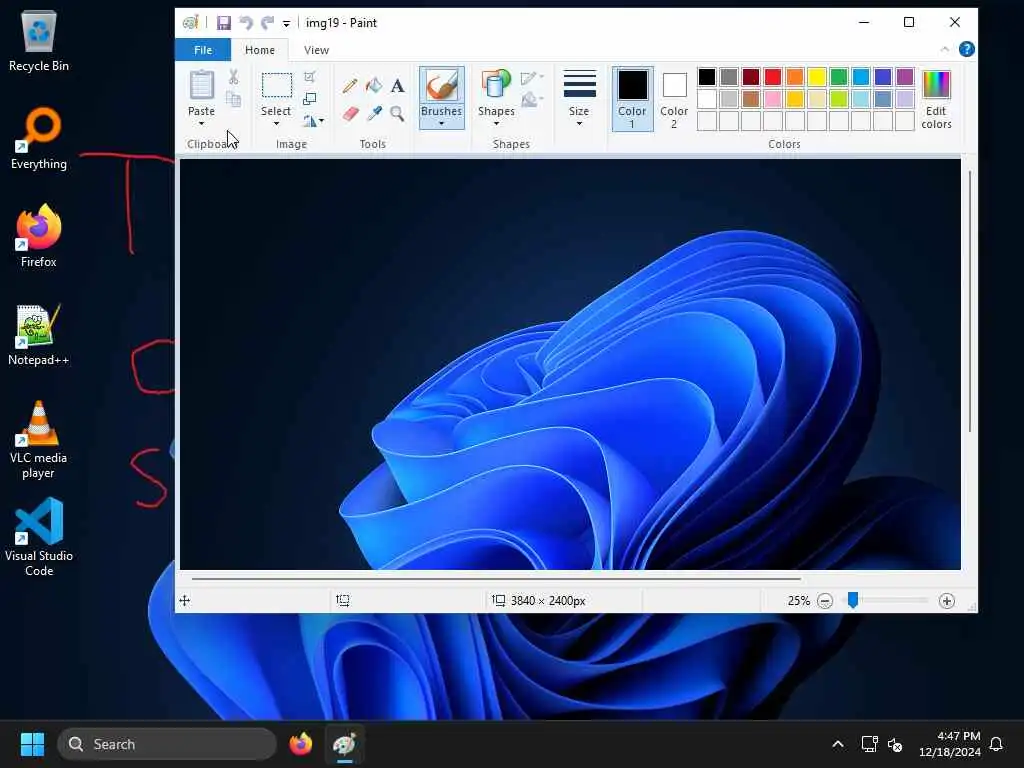
Task: Switch to the View ribbon tab
Action: point(316,50)
